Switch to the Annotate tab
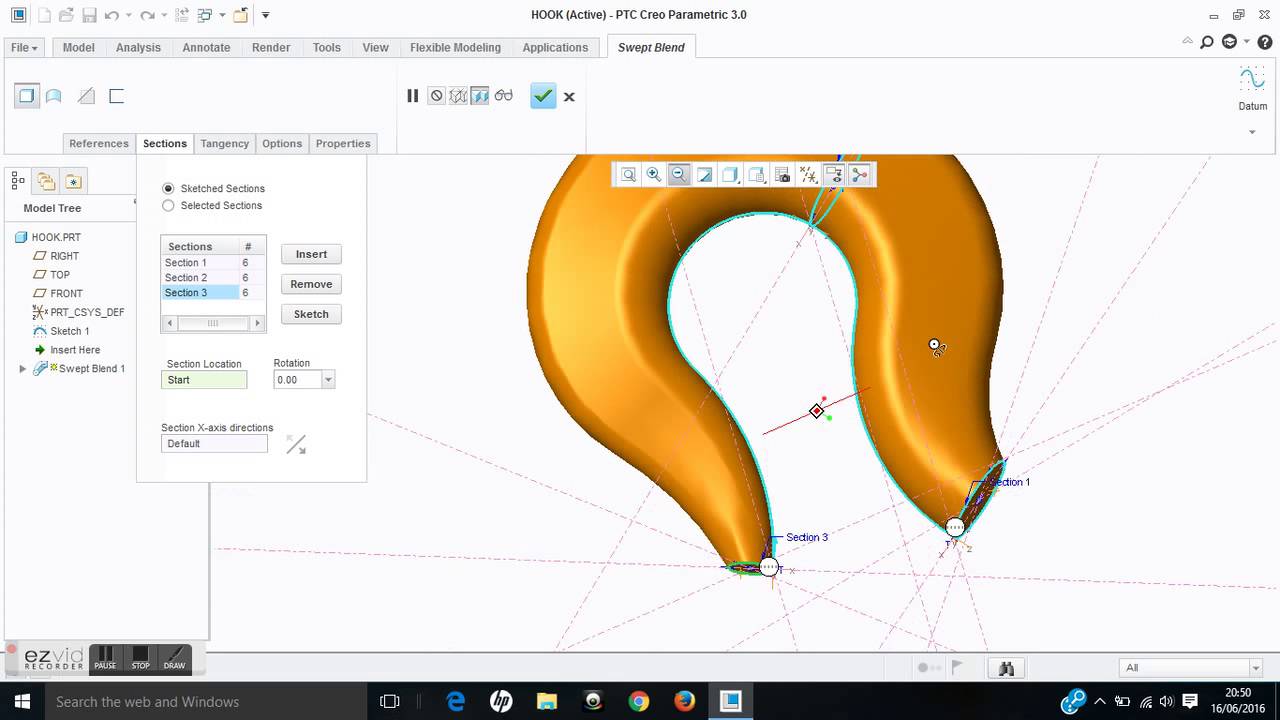The image size is (1280, 720). pos(206,47)
